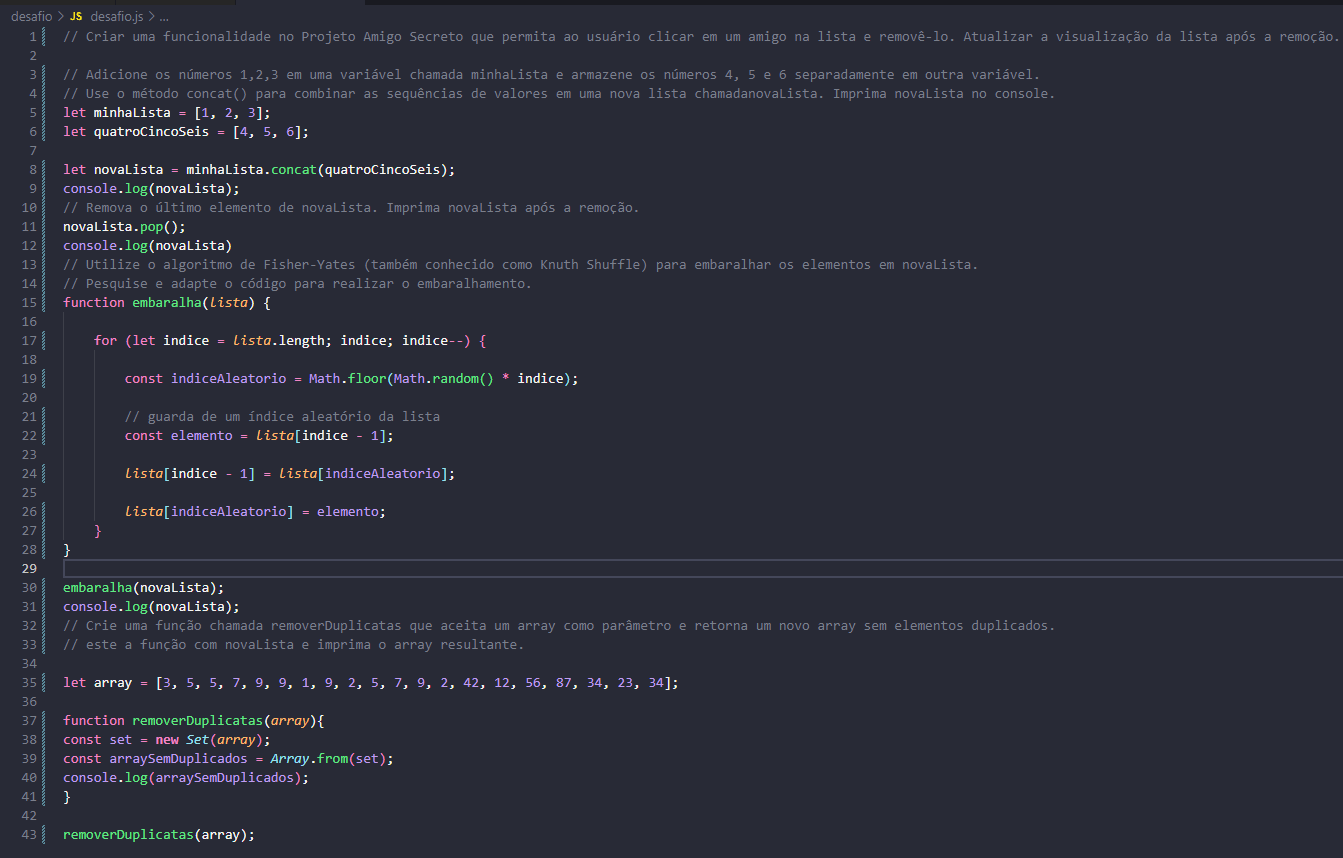Click line number 35 in gutter

click(x=29, y=682)
